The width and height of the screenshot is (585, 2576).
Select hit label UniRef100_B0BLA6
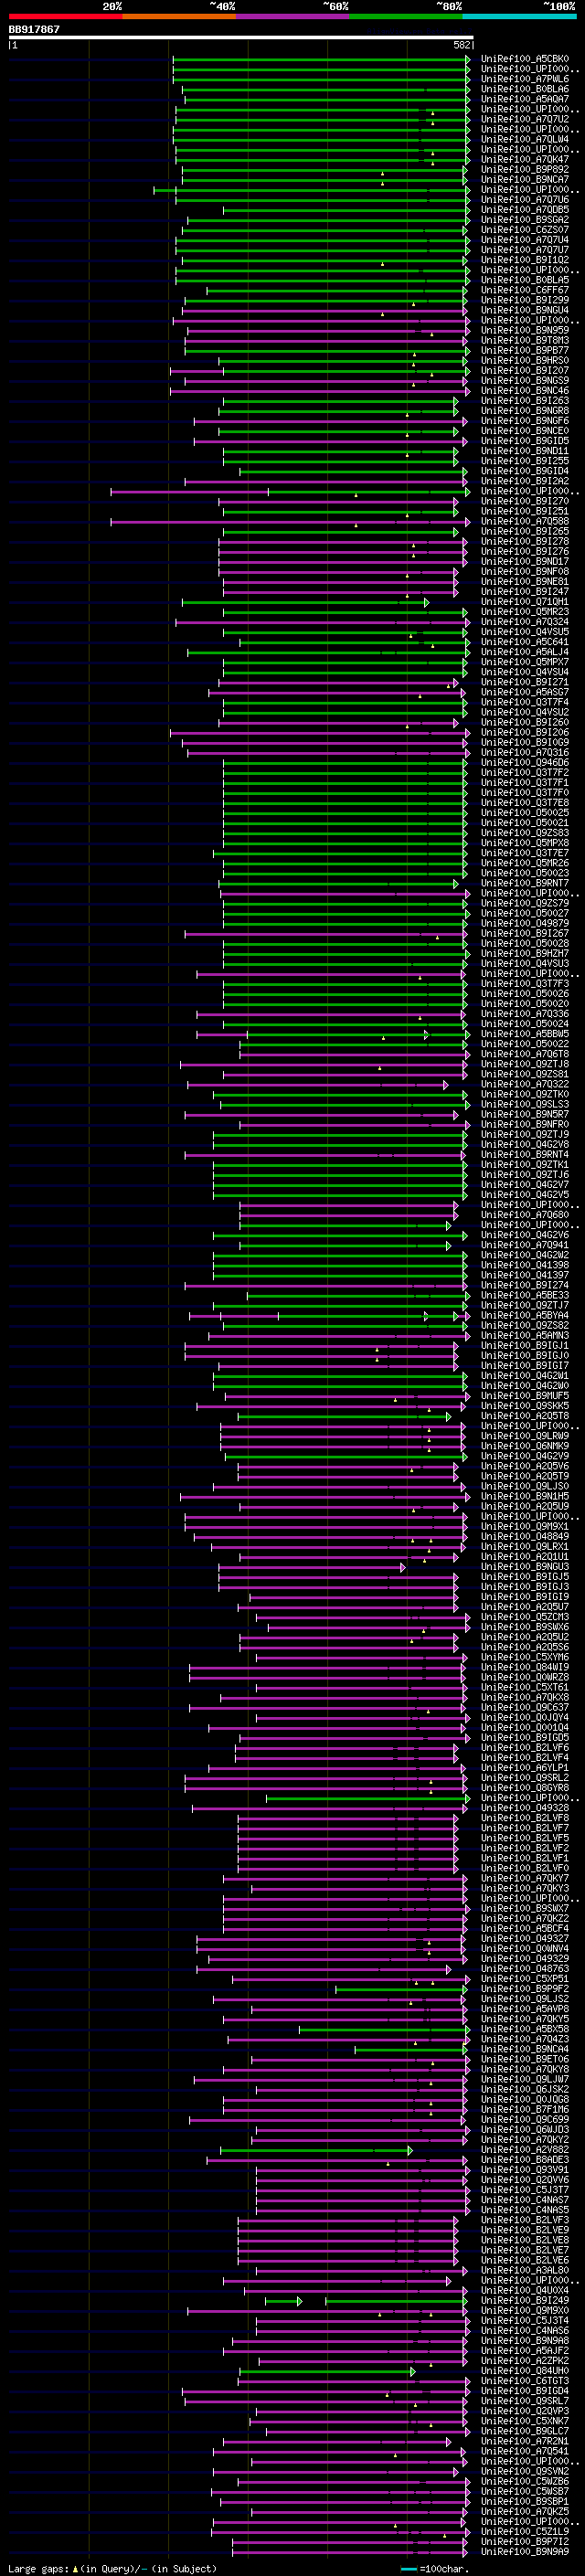524,89
